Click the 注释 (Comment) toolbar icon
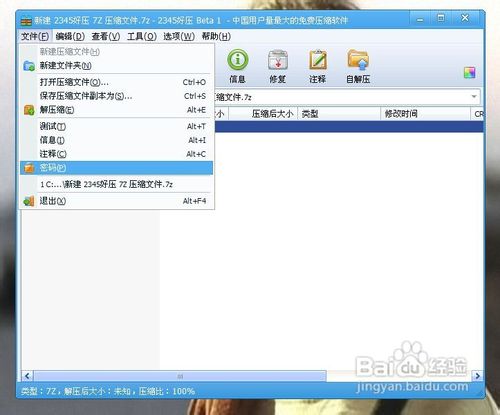 pyautogui.click(x=318, y=66)
